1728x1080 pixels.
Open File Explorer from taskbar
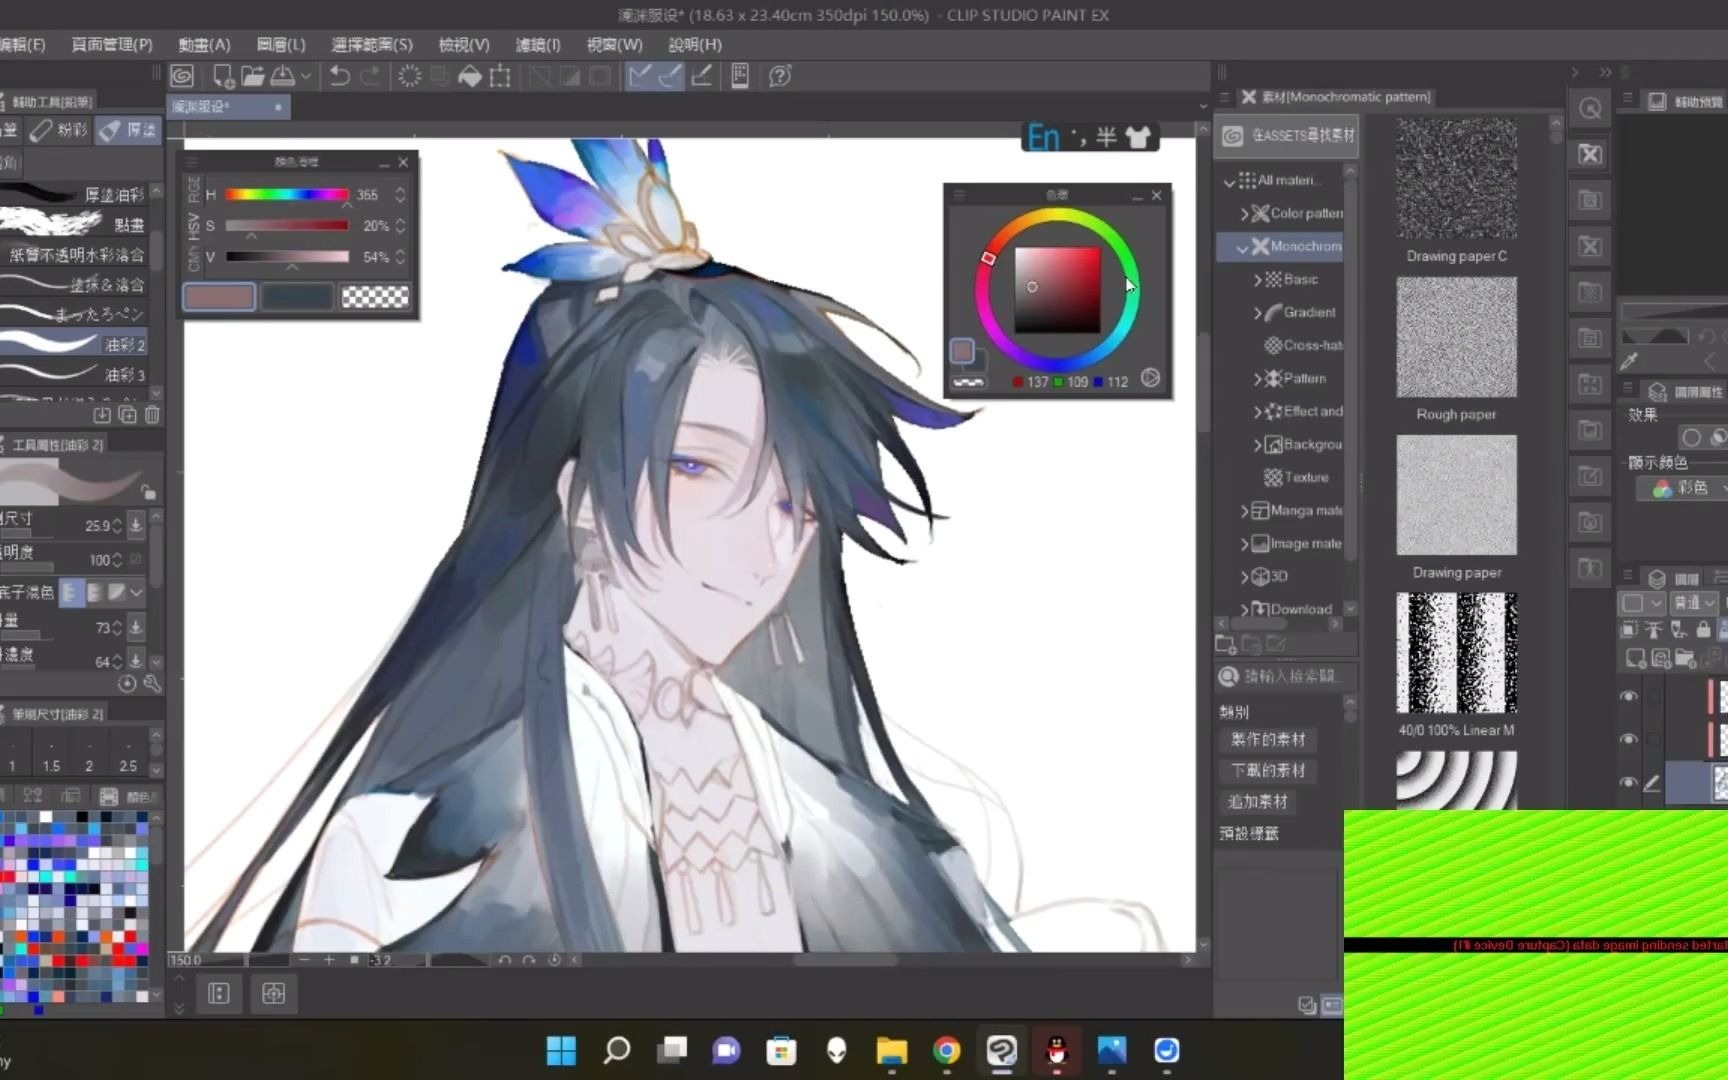click(x=891, y=1050)
